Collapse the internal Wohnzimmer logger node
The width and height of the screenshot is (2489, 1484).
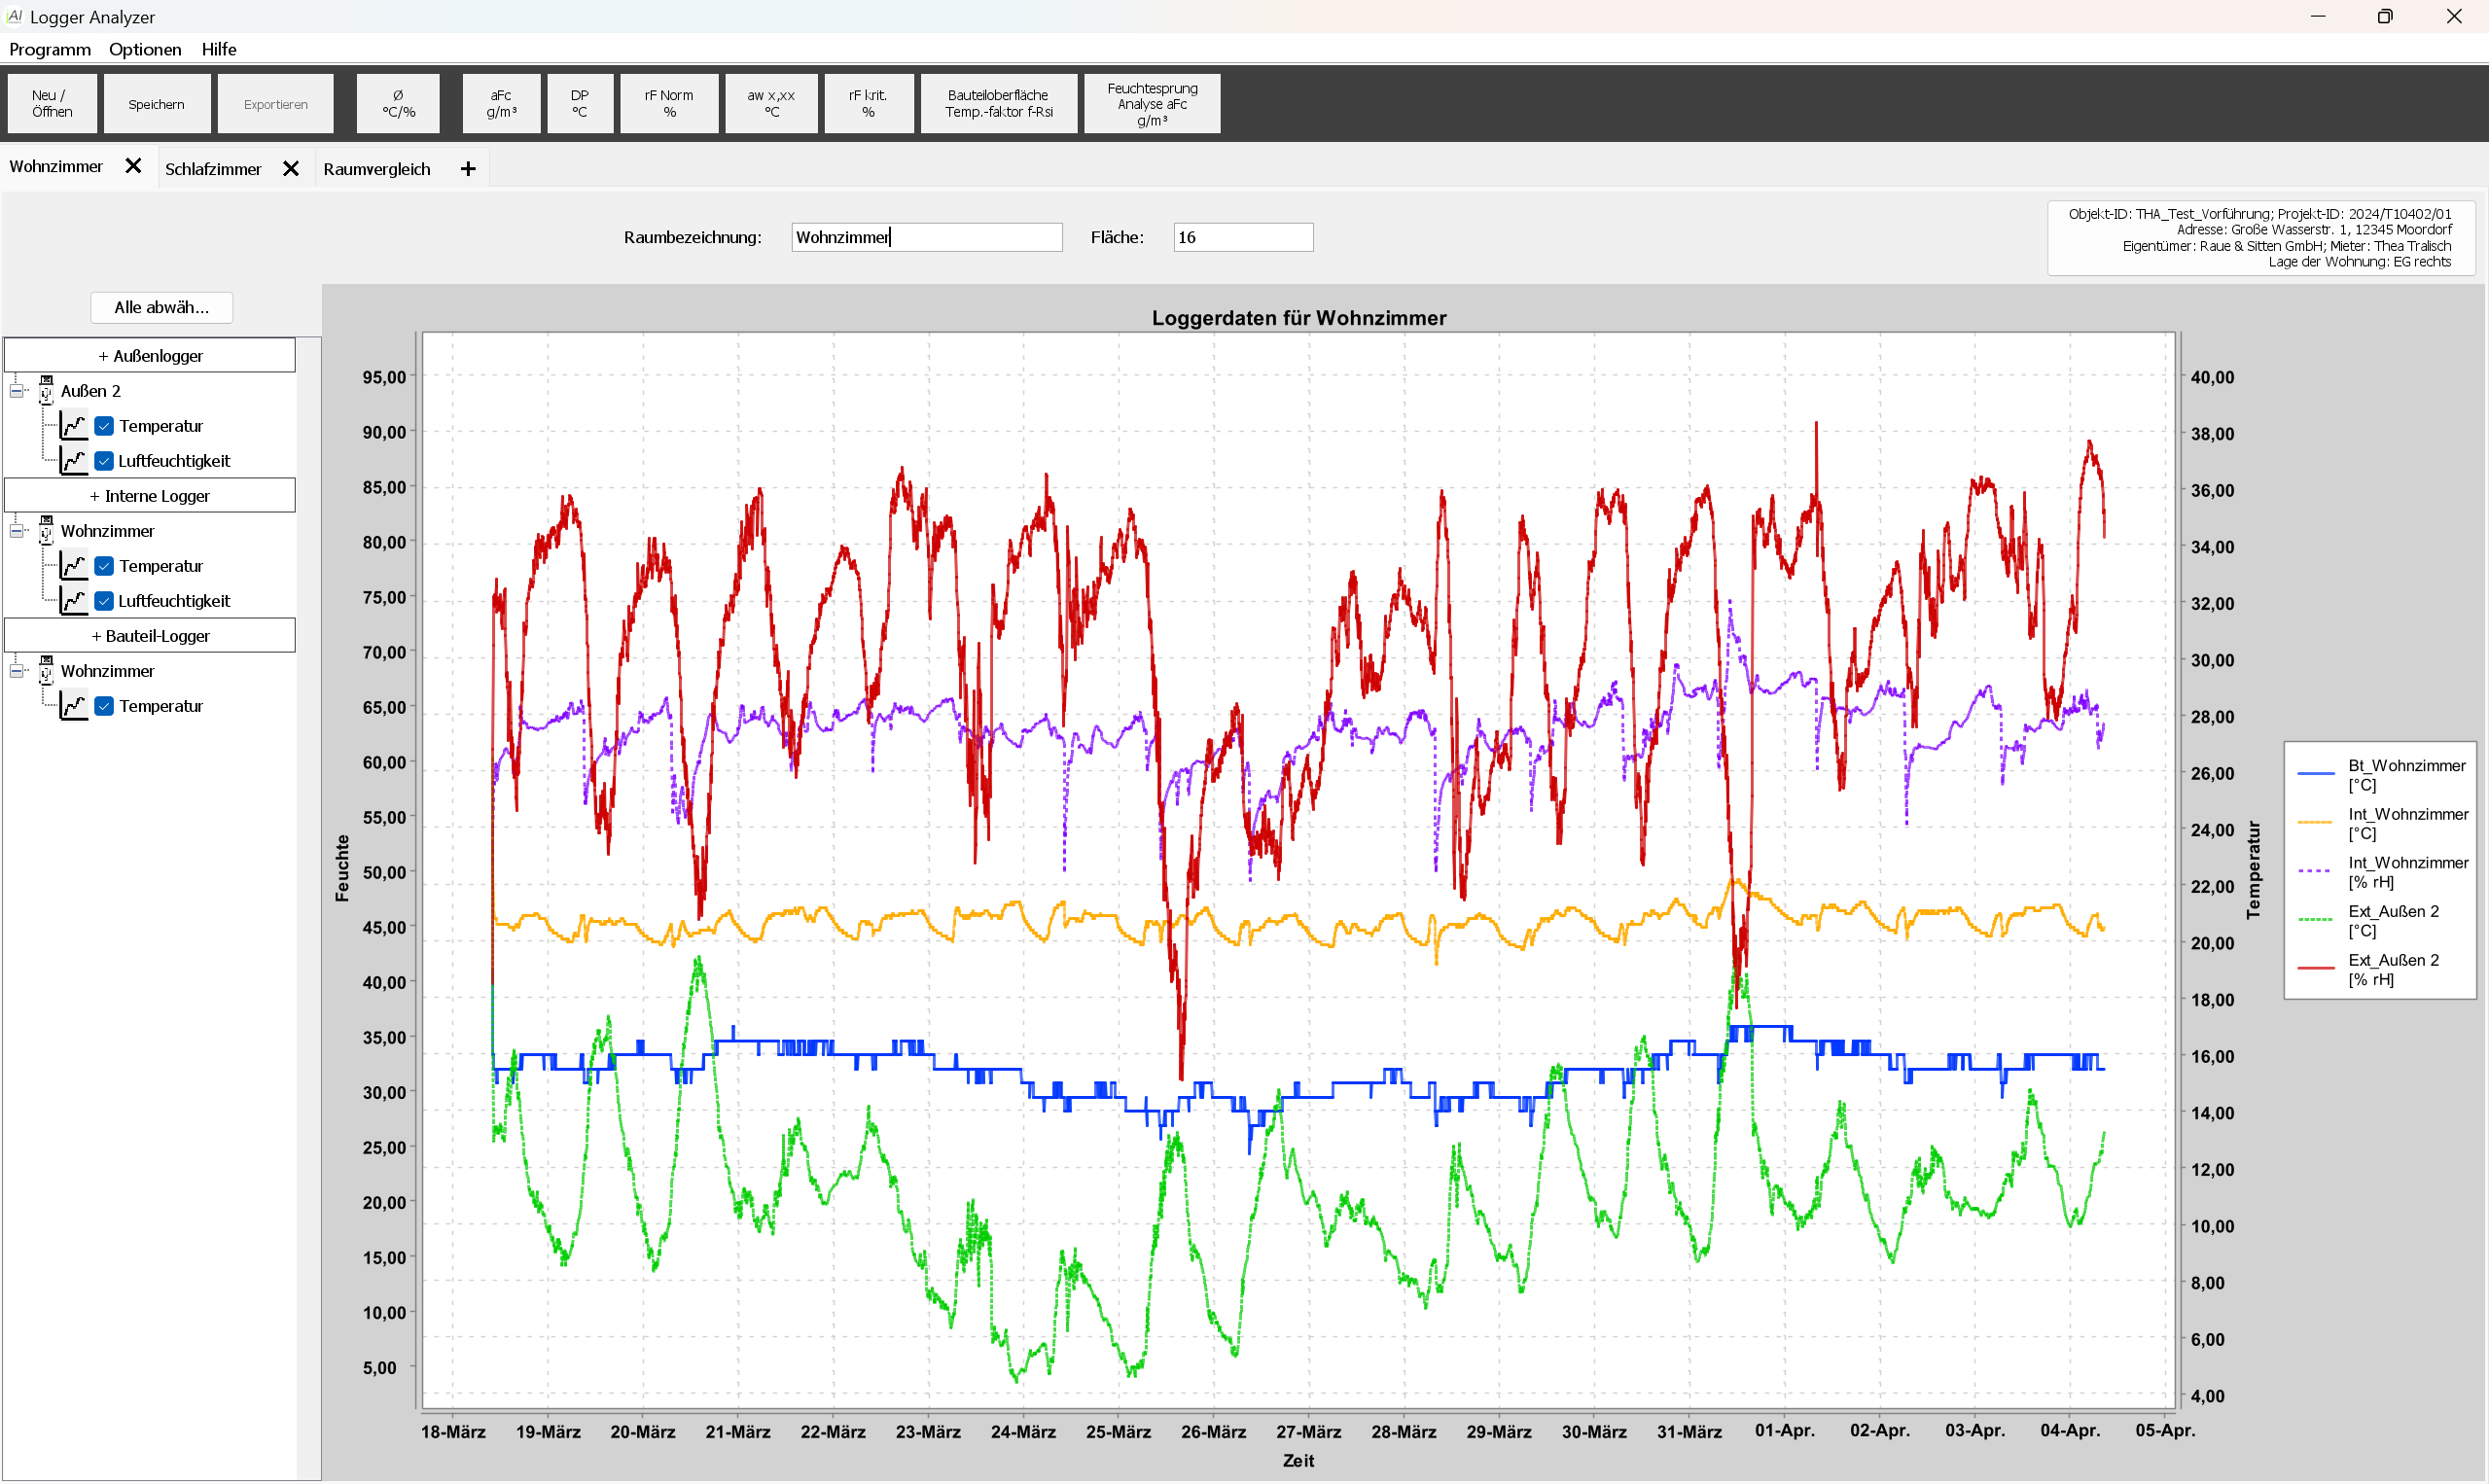17,531
